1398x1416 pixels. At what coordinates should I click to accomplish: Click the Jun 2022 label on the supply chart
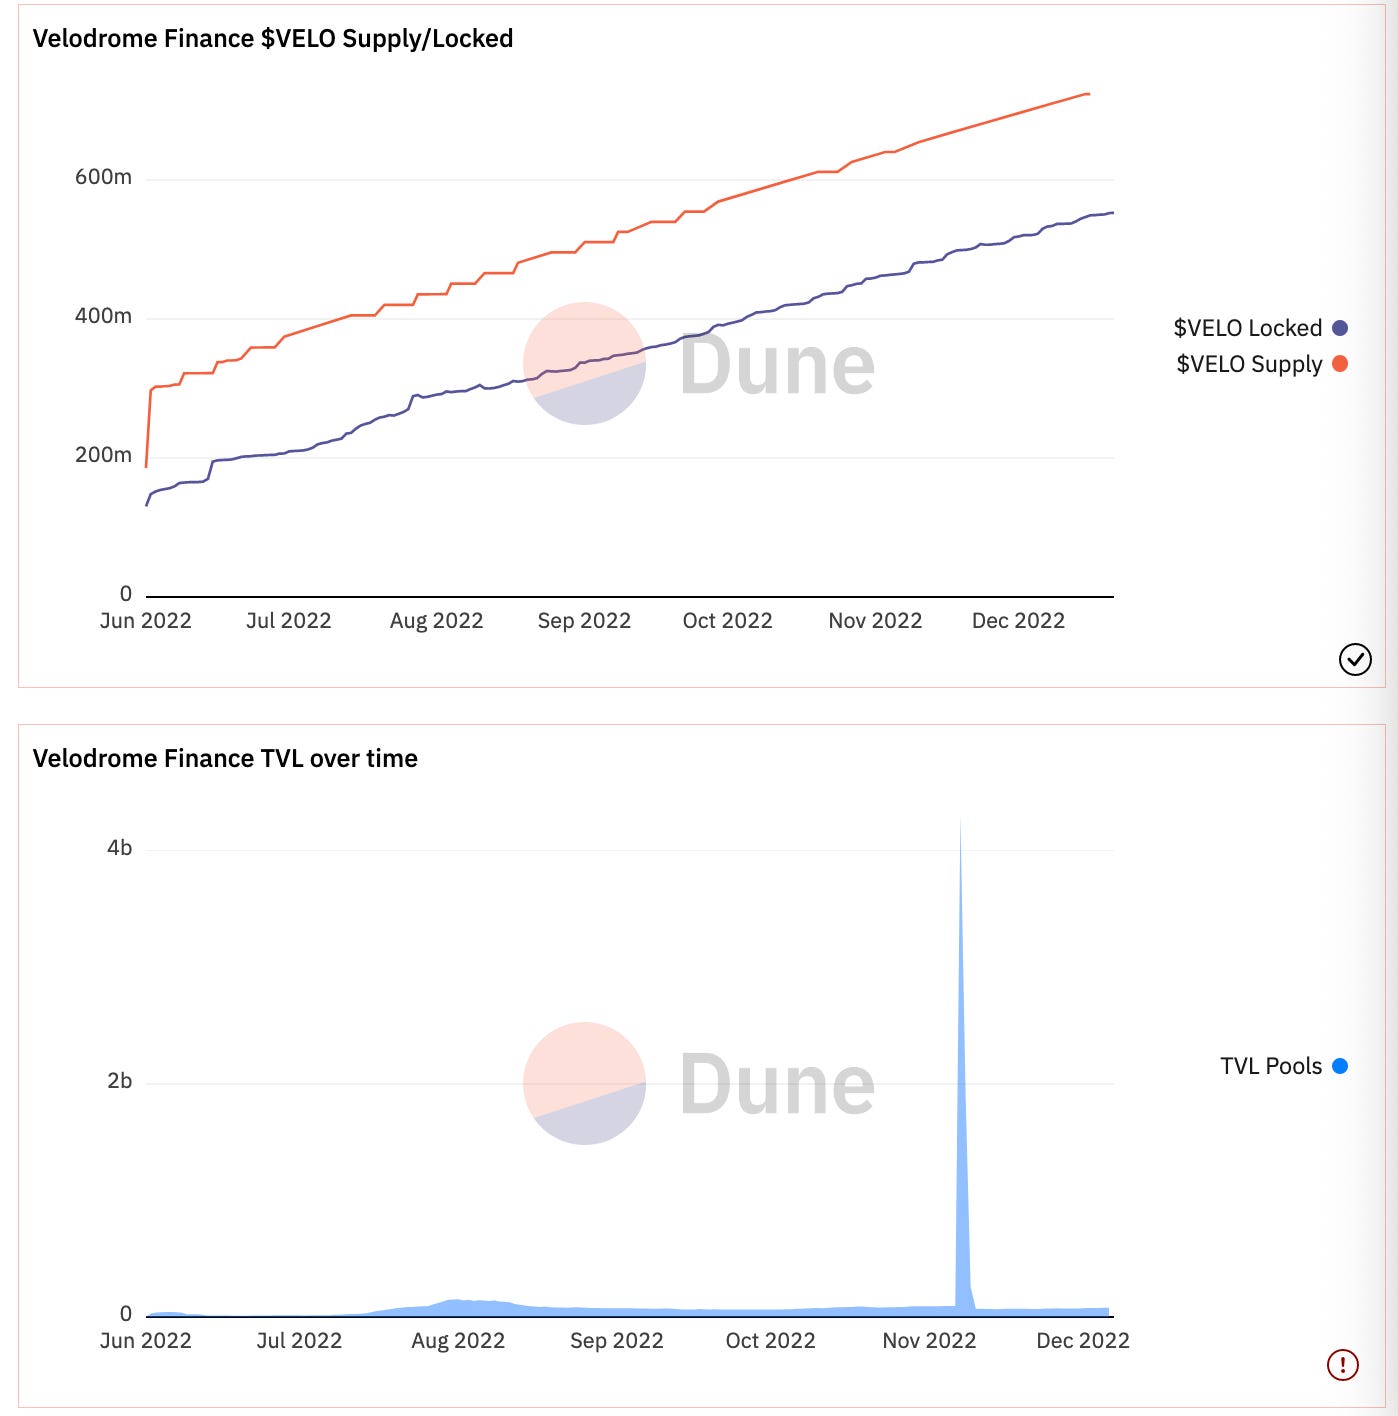click(x=146, y=621)
